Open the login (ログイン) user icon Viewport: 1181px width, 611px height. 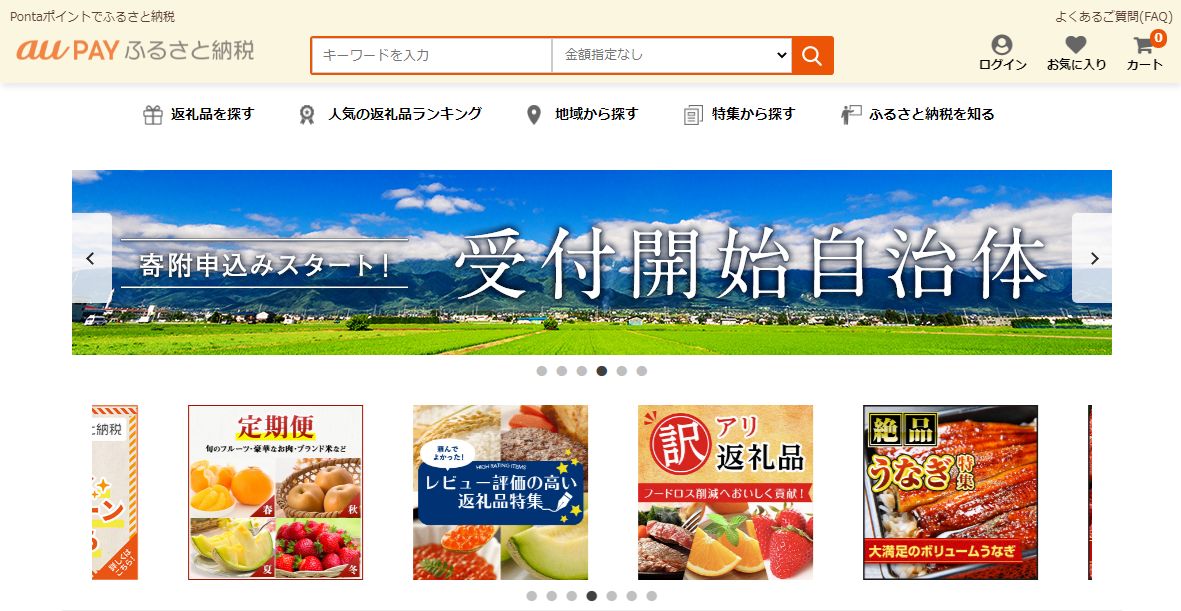tap(1002, 44)
